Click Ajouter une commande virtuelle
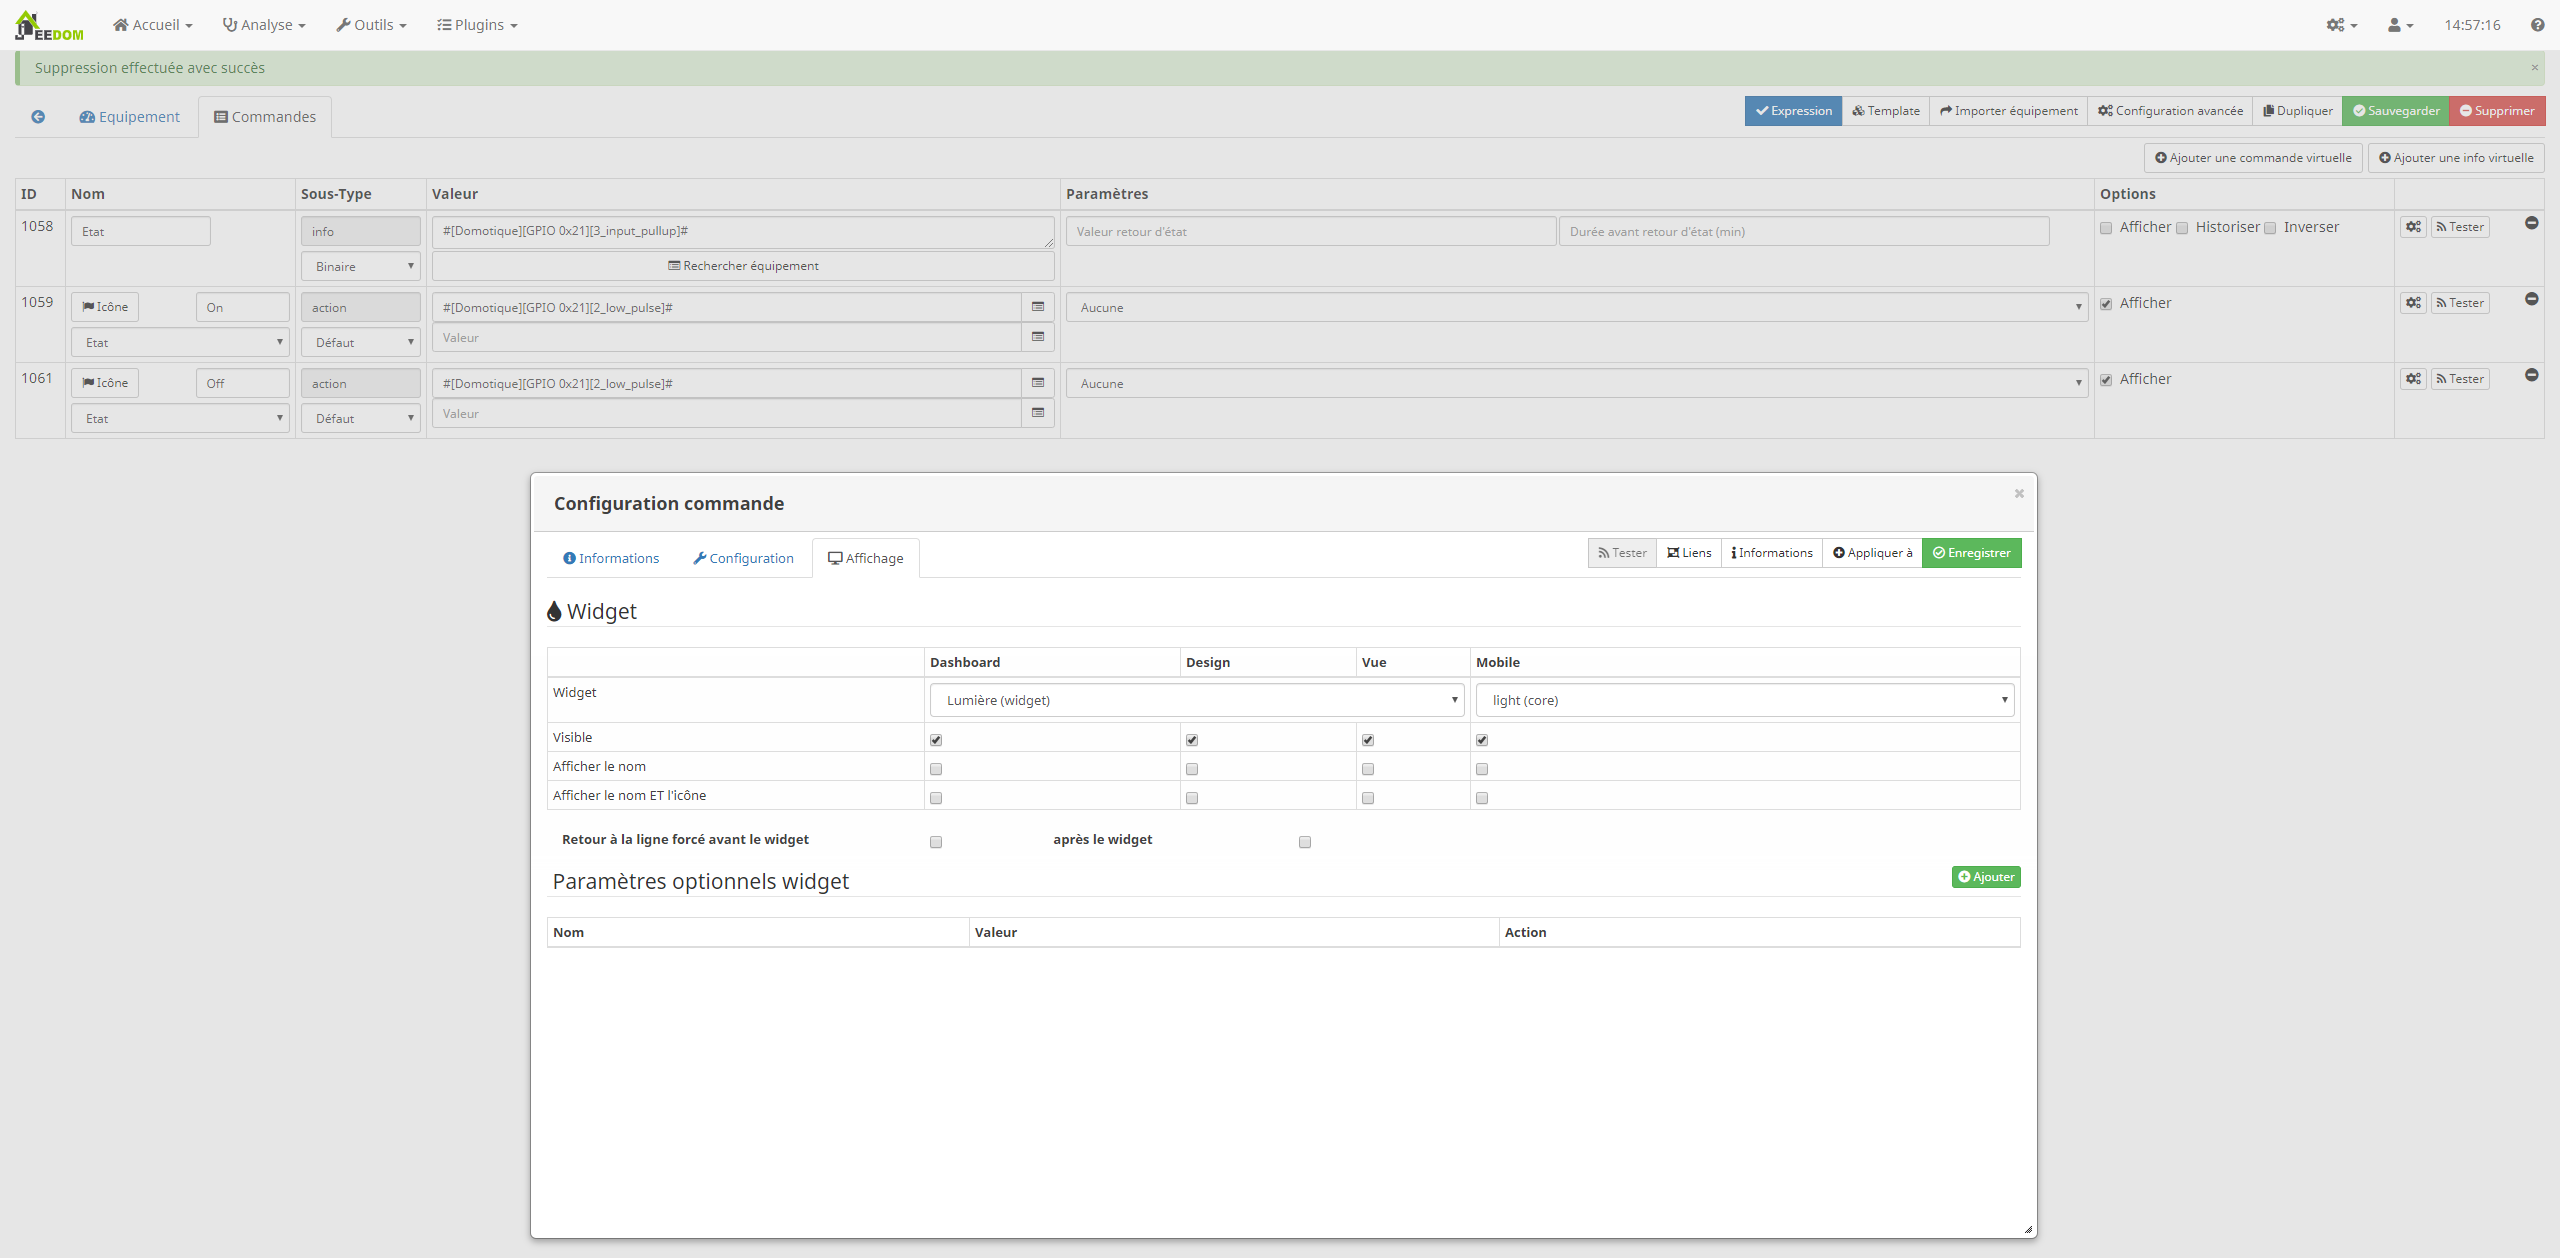Screen dimensions: 2560x1258 tap(2253, 158)
